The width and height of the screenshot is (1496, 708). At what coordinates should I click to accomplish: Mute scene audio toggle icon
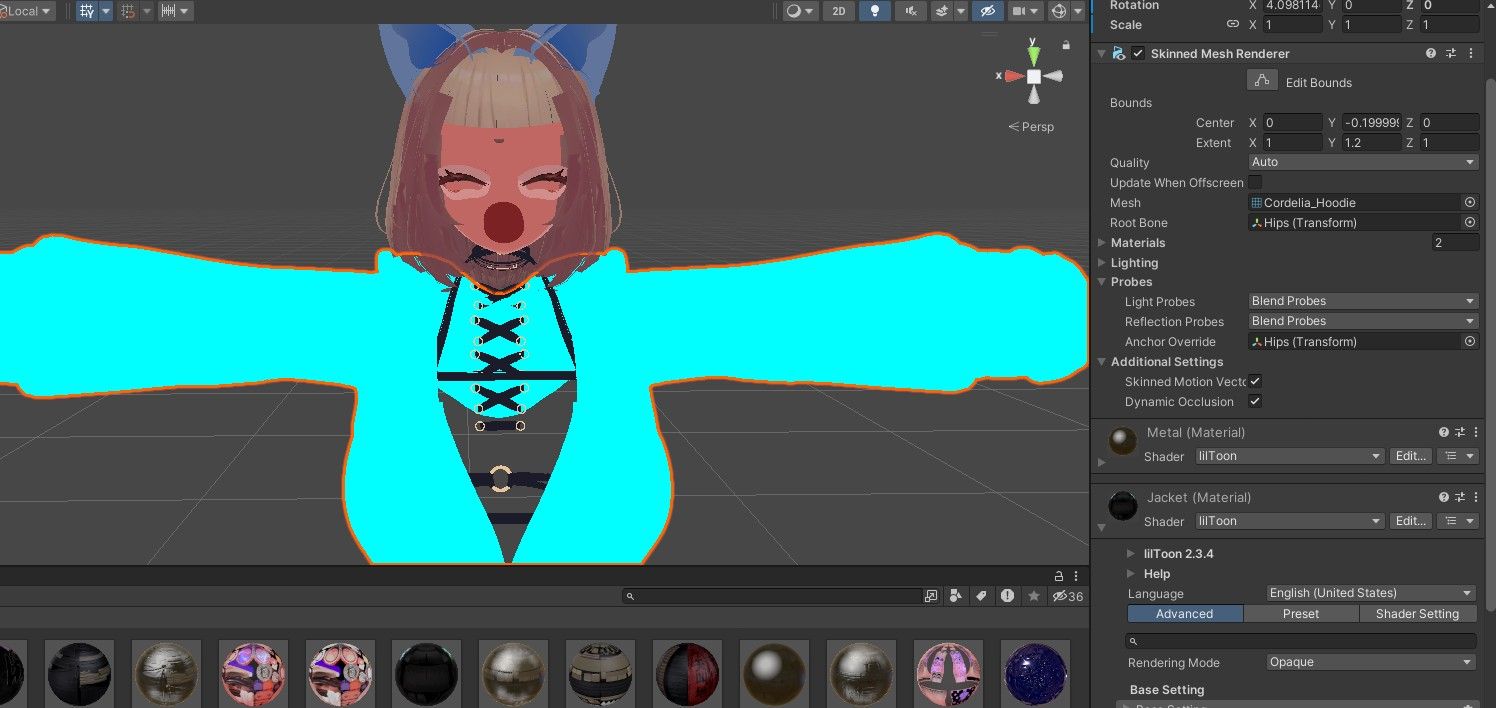tap(910, 11)
